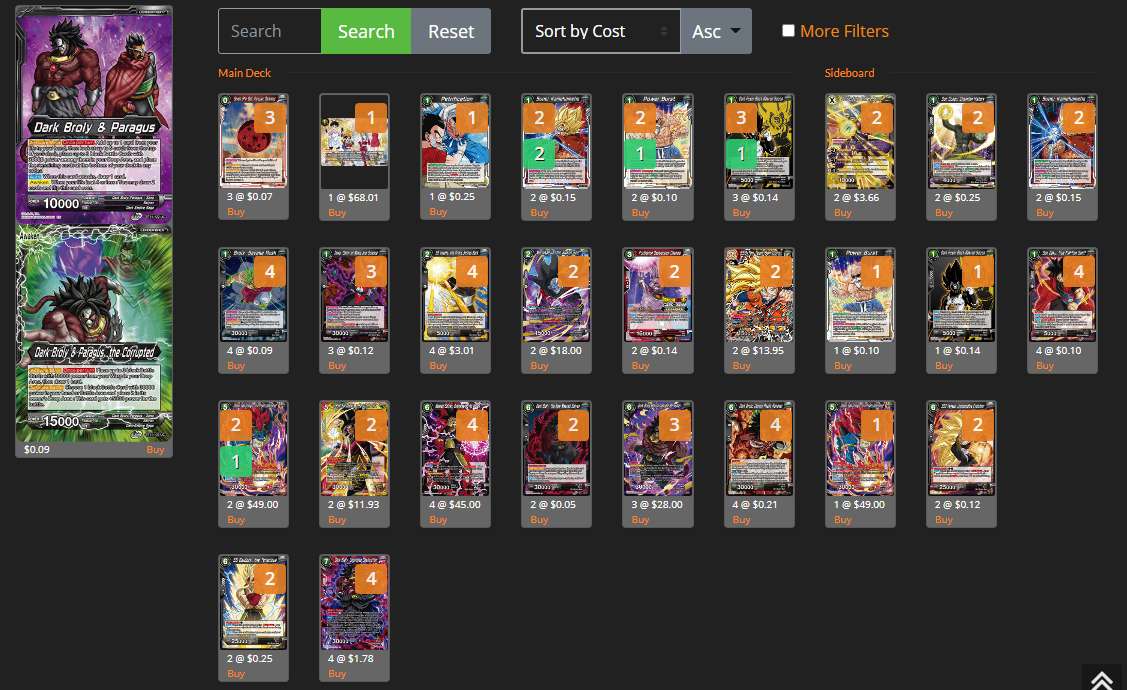Click the Main Deck section label
The image size is (1127, 690).
244,73
